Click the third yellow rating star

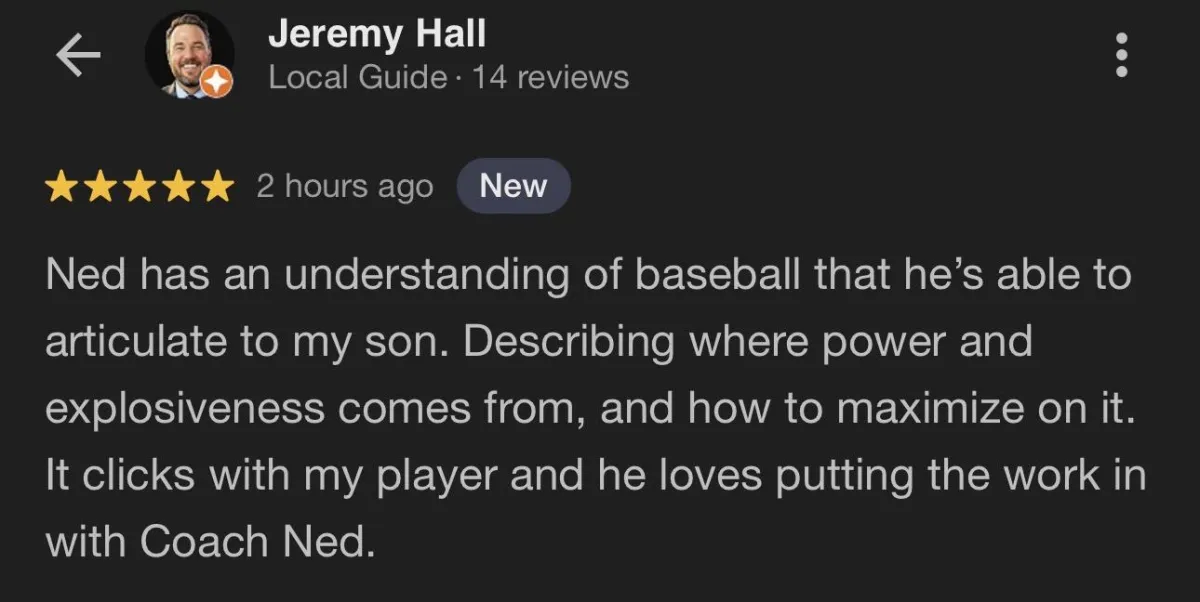point(140,187)
